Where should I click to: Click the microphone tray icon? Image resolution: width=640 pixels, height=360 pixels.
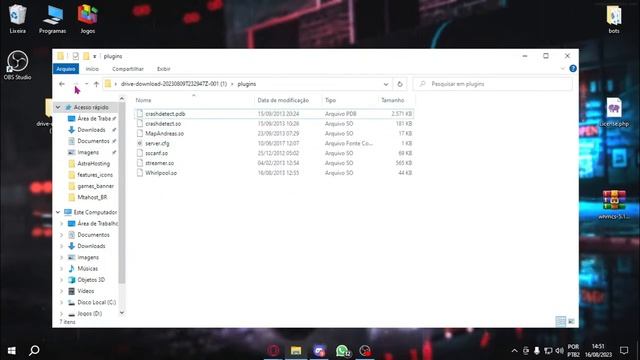tap(537, 351)
